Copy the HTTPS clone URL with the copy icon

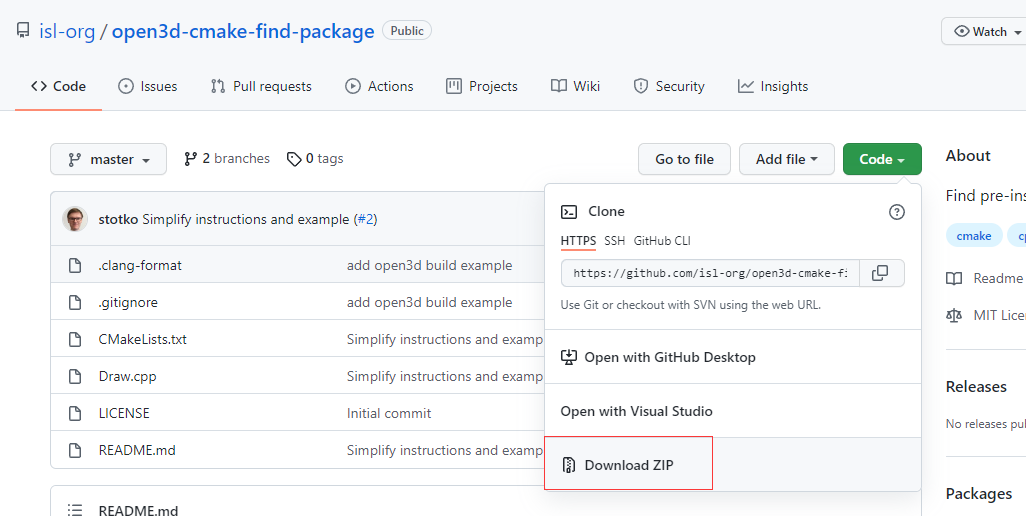(880, 273)
